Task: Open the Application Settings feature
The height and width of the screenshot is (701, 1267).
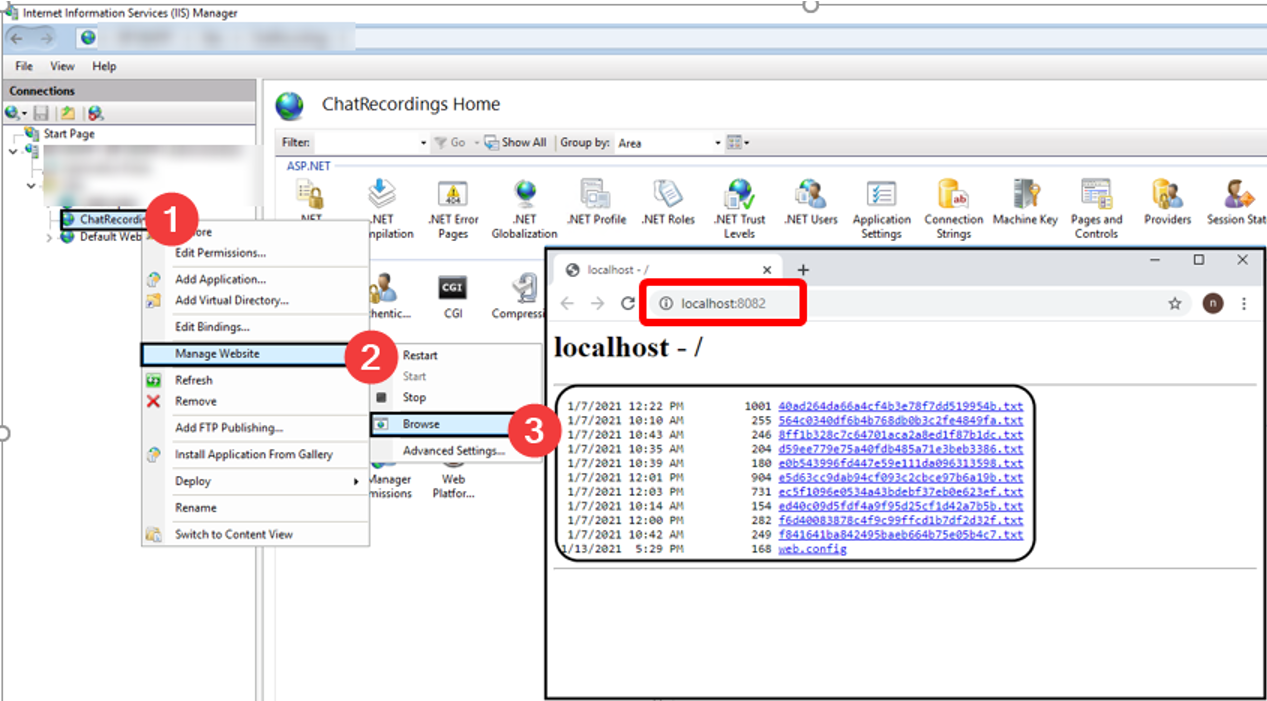Action: pos(881,210)
